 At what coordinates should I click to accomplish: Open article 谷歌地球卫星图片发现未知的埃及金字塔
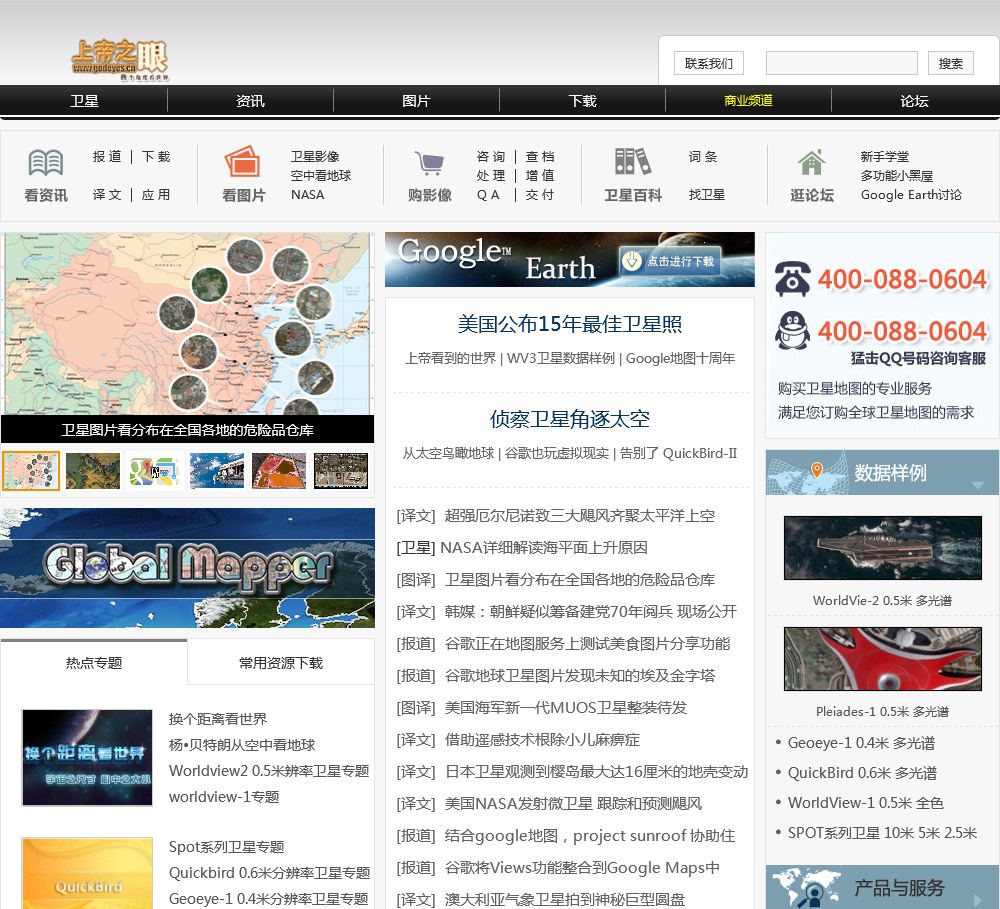[x=579, y=676]
